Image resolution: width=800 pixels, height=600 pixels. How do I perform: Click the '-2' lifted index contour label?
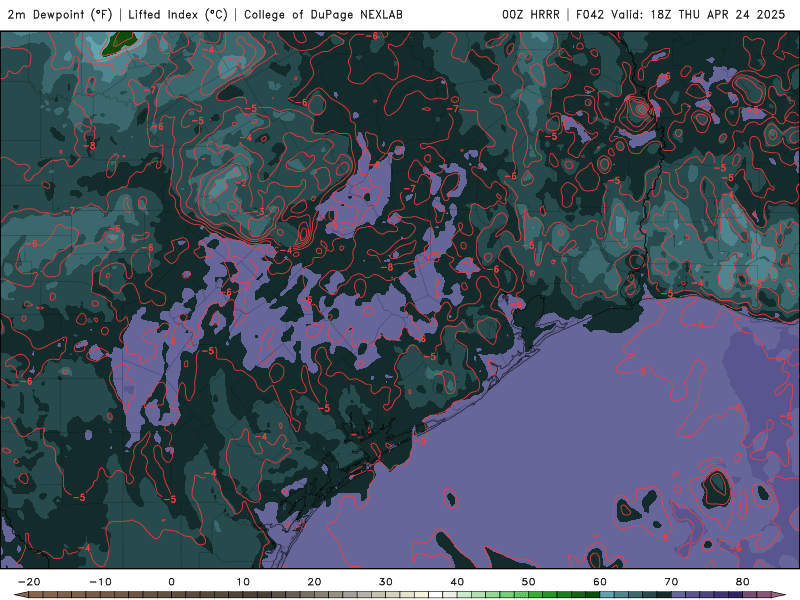tap(242, 183)
